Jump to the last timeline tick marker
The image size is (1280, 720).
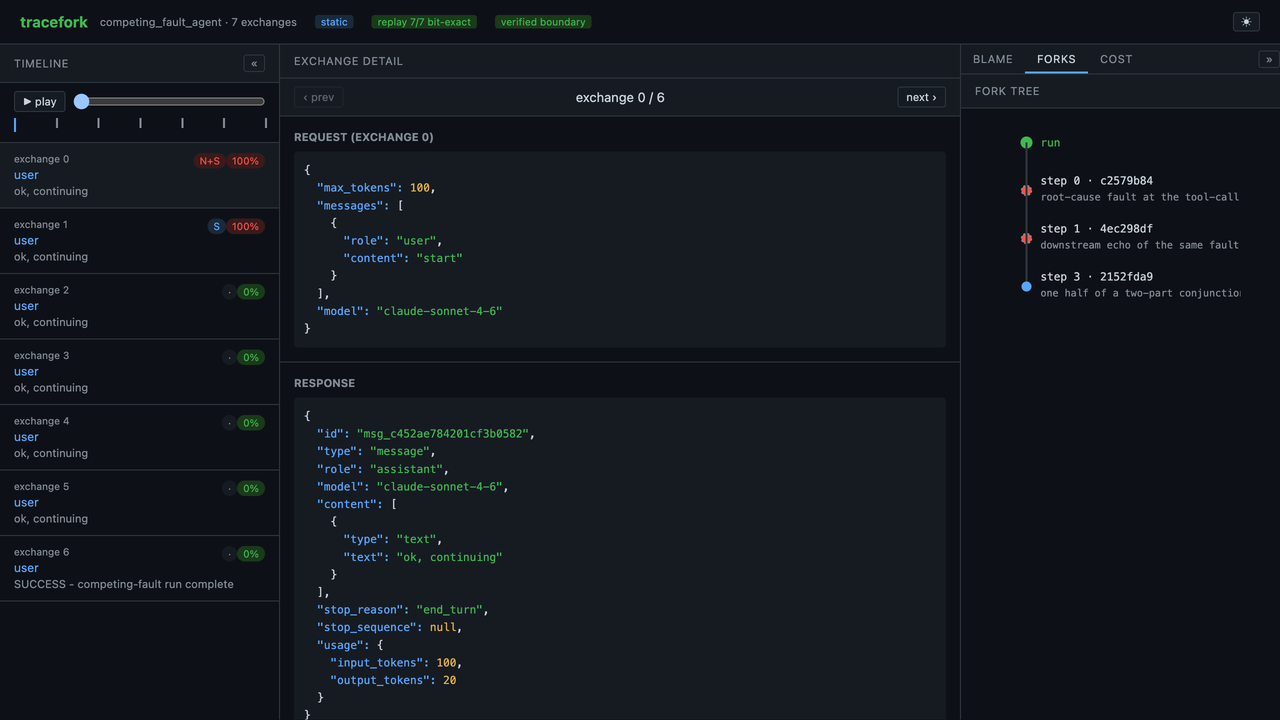coord(265,123)
